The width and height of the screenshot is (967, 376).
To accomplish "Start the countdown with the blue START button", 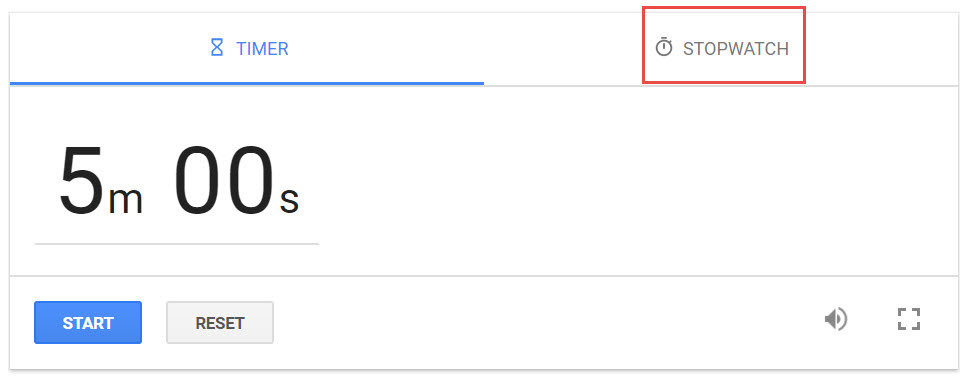I will point(88,322).
